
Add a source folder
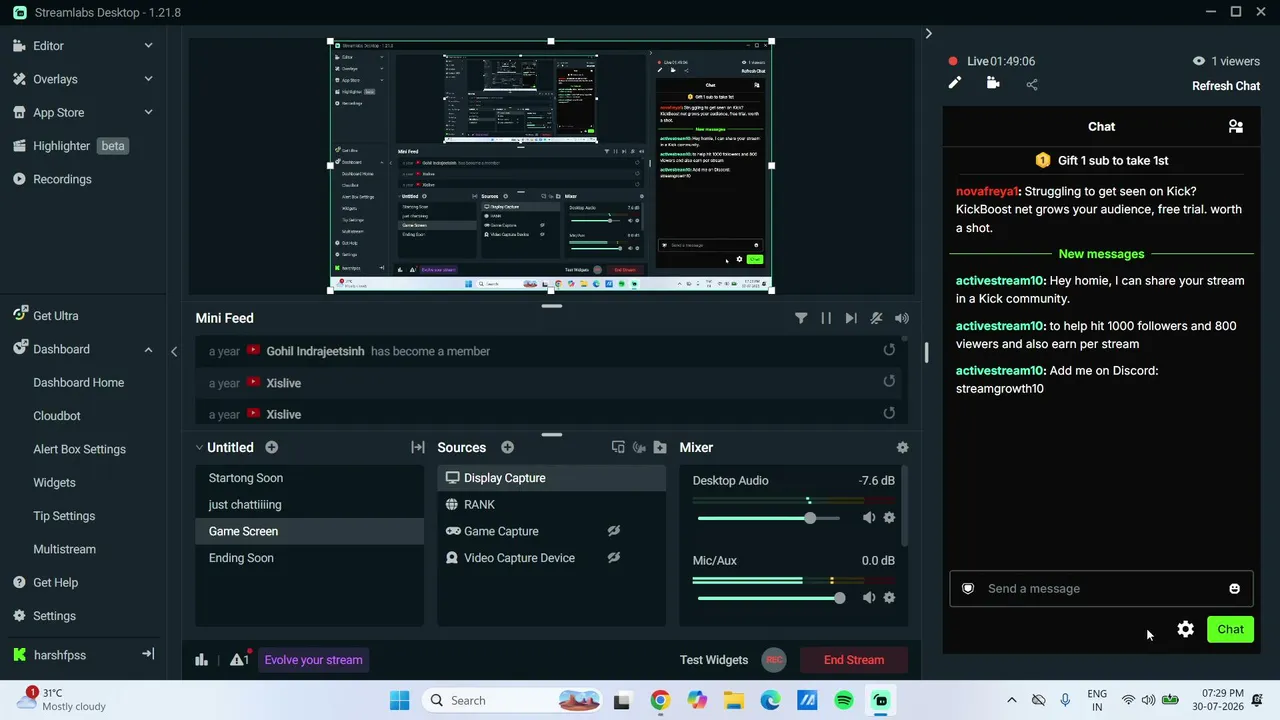[660, 447]
